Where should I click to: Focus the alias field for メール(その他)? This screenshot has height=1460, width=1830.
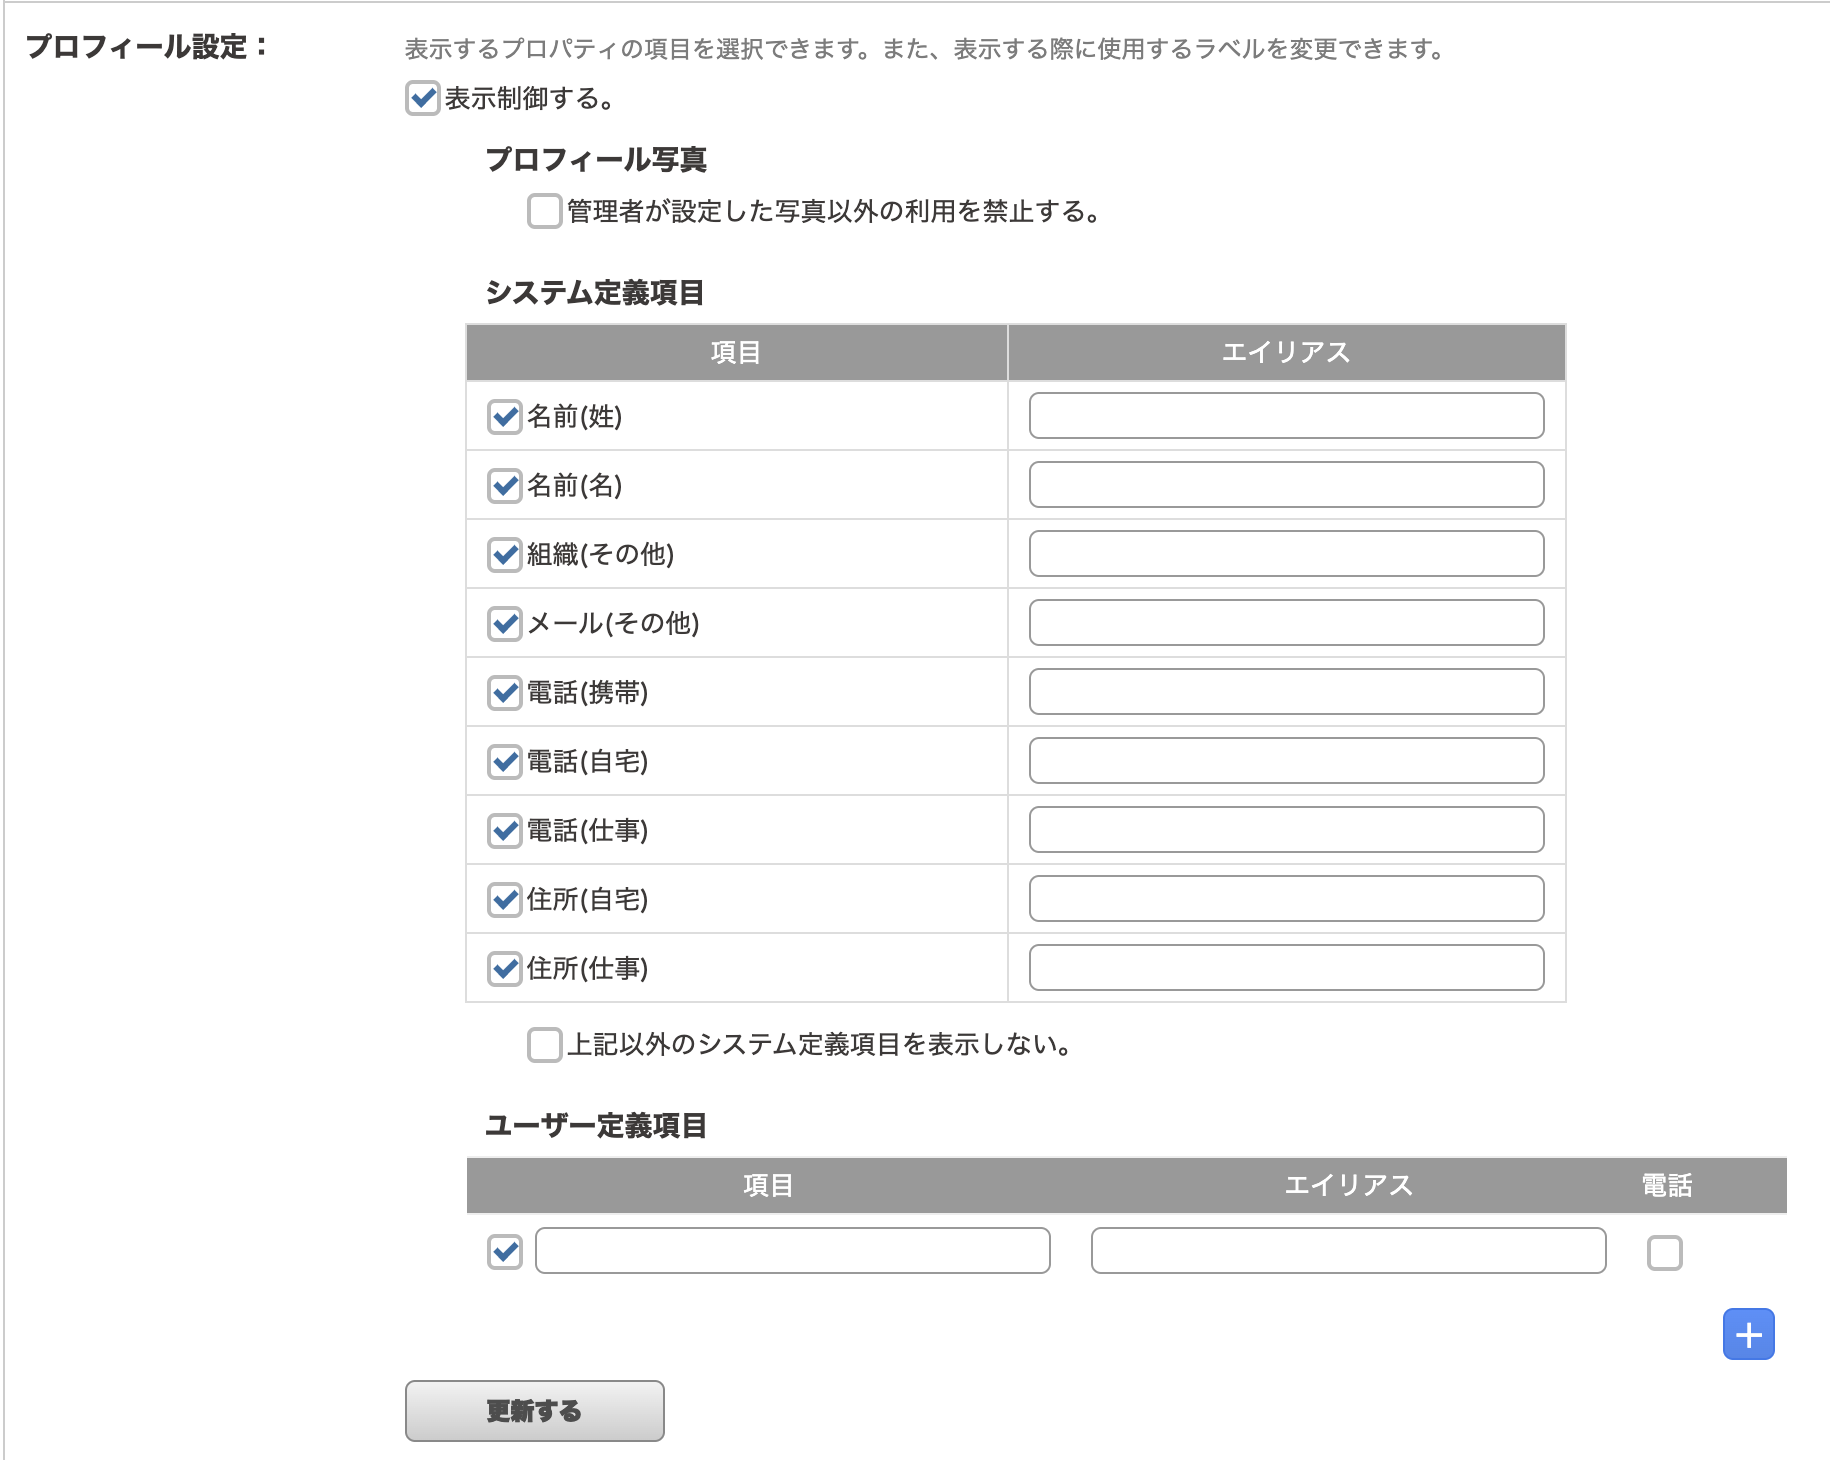(1287, 623)
